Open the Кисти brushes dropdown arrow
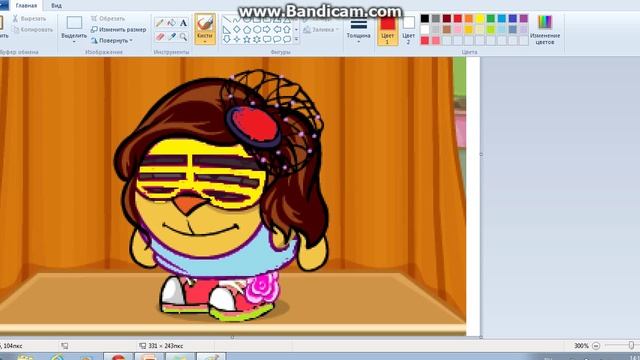The image size is (640, 360). (205, 41)
